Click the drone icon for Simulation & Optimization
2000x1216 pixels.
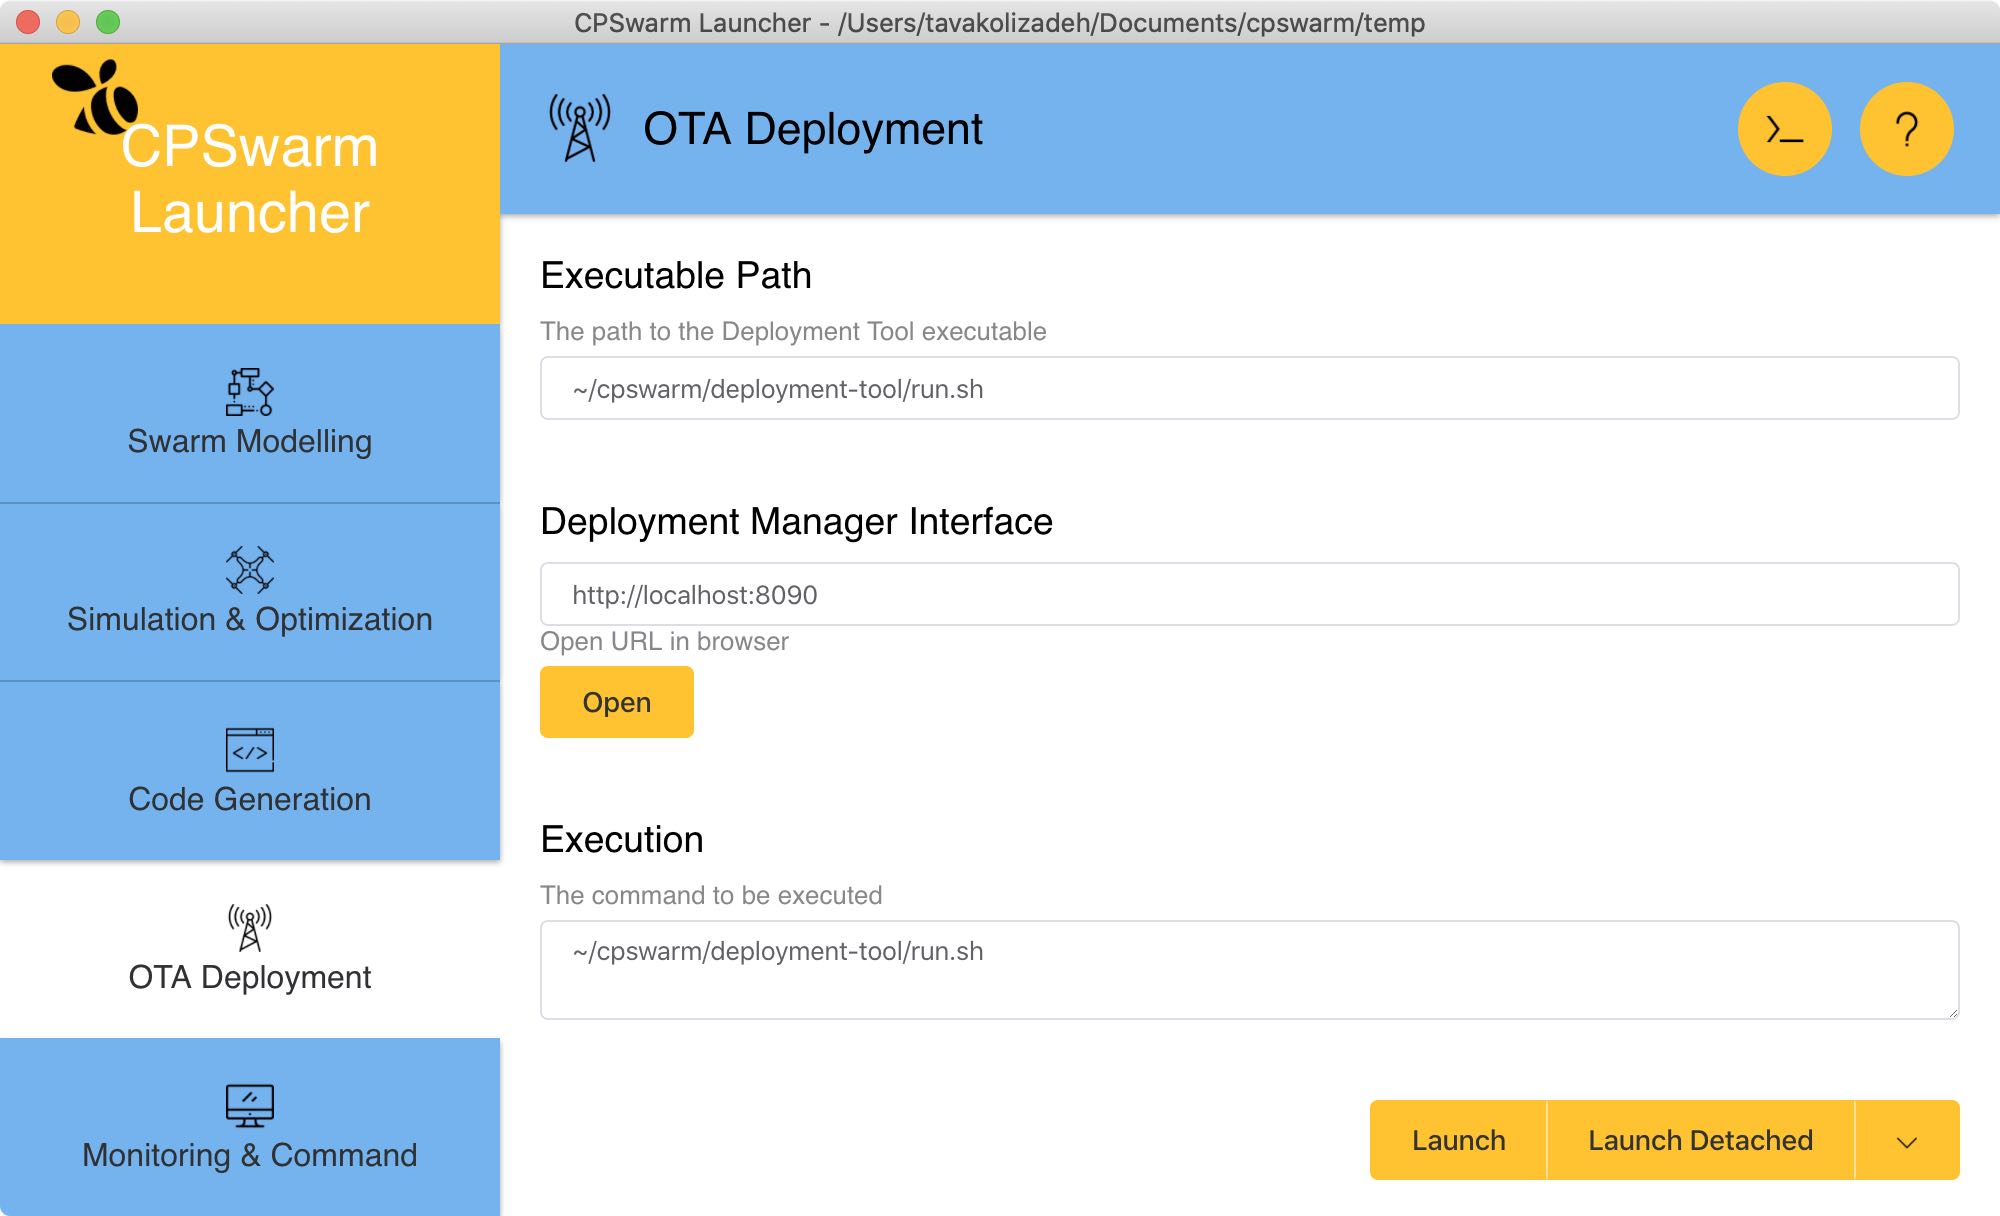pos(249,570)
